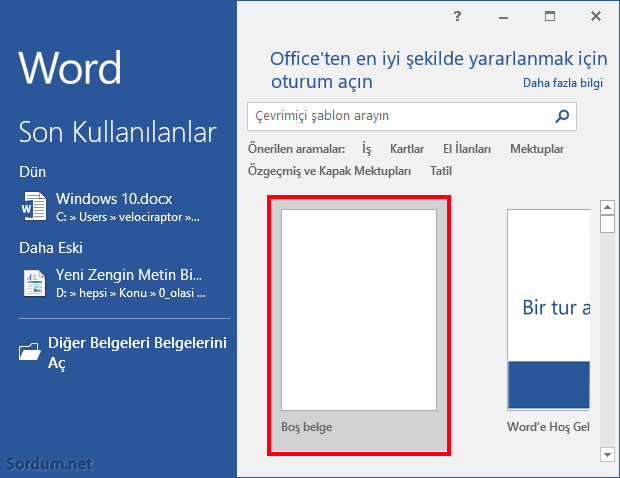Close the Word start window

596,16
